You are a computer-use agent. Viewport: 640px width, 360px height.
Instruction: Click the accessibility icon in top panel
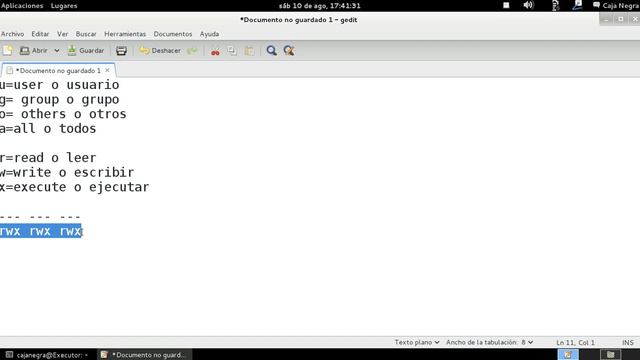coord(556,5)
